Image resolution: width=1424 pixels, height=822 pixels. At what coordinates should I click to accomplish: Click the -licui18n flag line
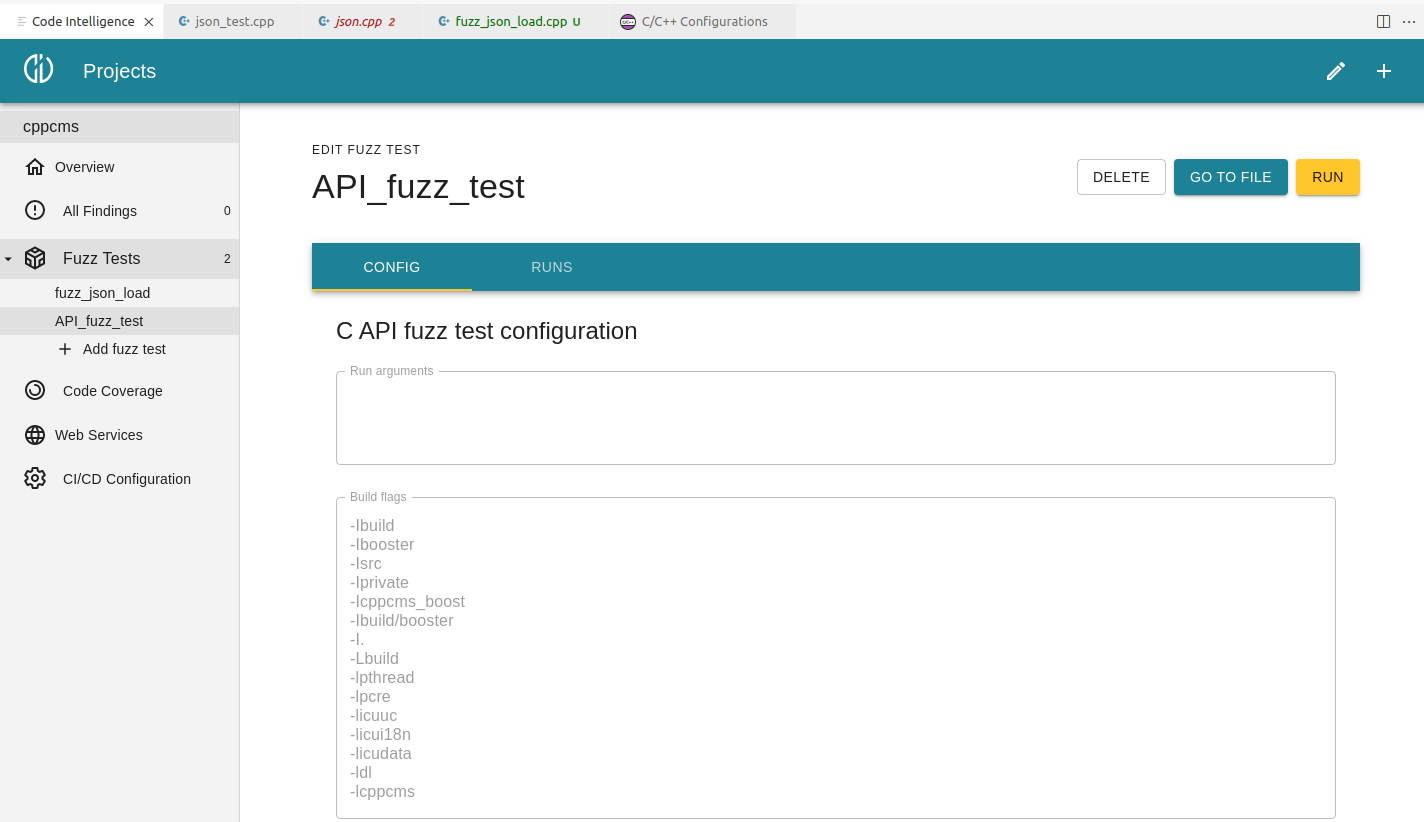380,735
